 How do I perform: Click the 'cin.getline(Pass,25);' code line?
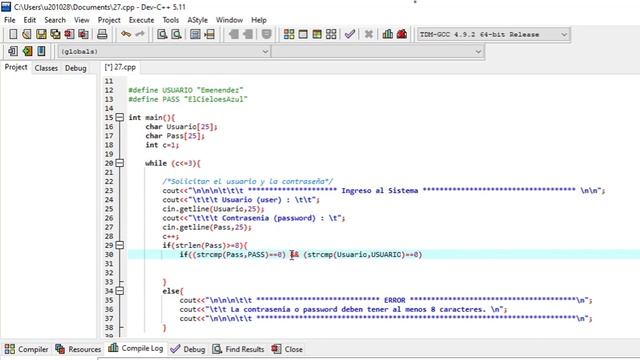point(207,227)
